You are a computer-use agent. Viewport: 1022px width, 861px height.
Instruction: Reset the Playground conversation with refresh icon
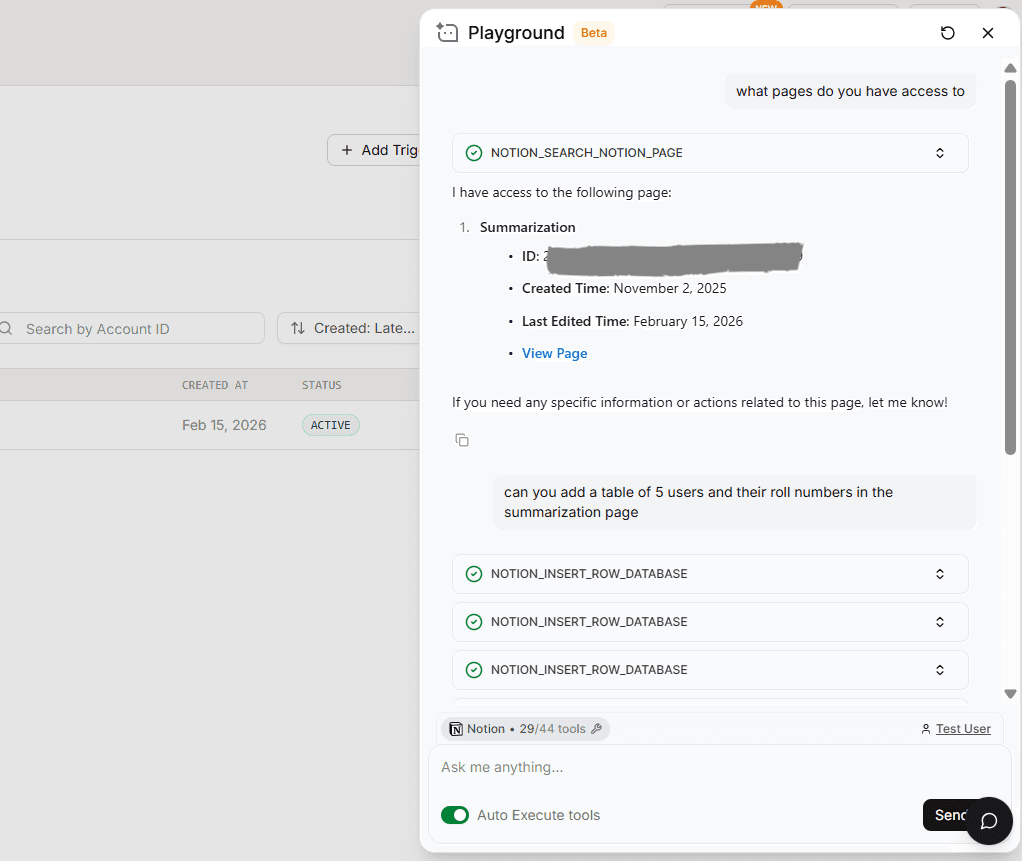tap(948, 33)
